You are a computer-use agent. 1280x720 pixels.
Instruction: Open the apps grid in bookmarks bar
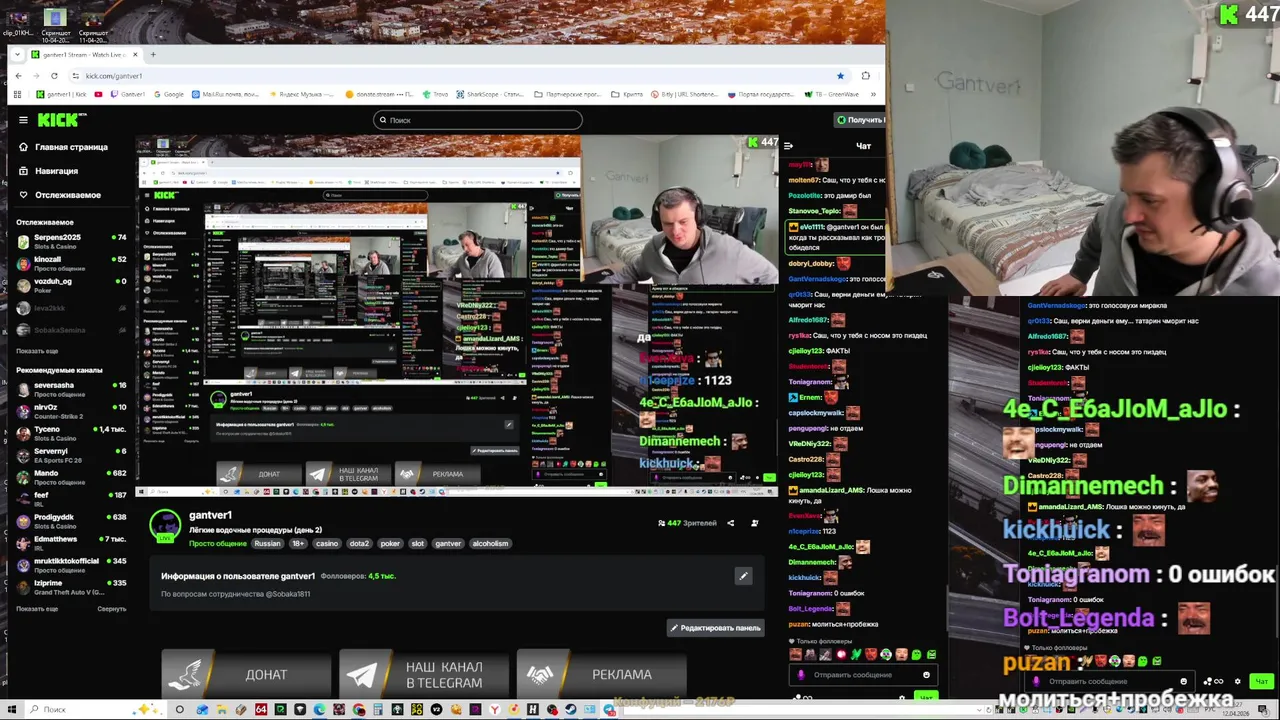click(19, 94)
